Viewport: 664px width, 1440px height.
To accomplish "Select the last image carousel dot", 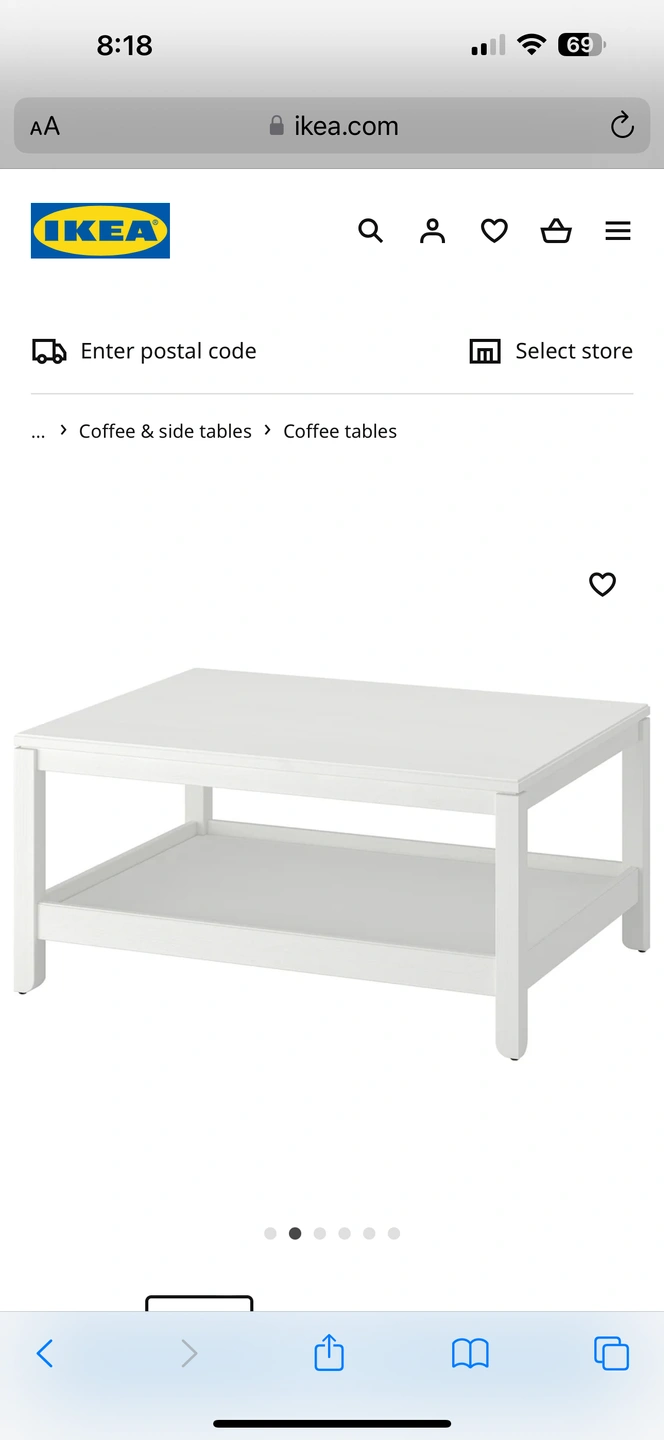I will 394,1233.
